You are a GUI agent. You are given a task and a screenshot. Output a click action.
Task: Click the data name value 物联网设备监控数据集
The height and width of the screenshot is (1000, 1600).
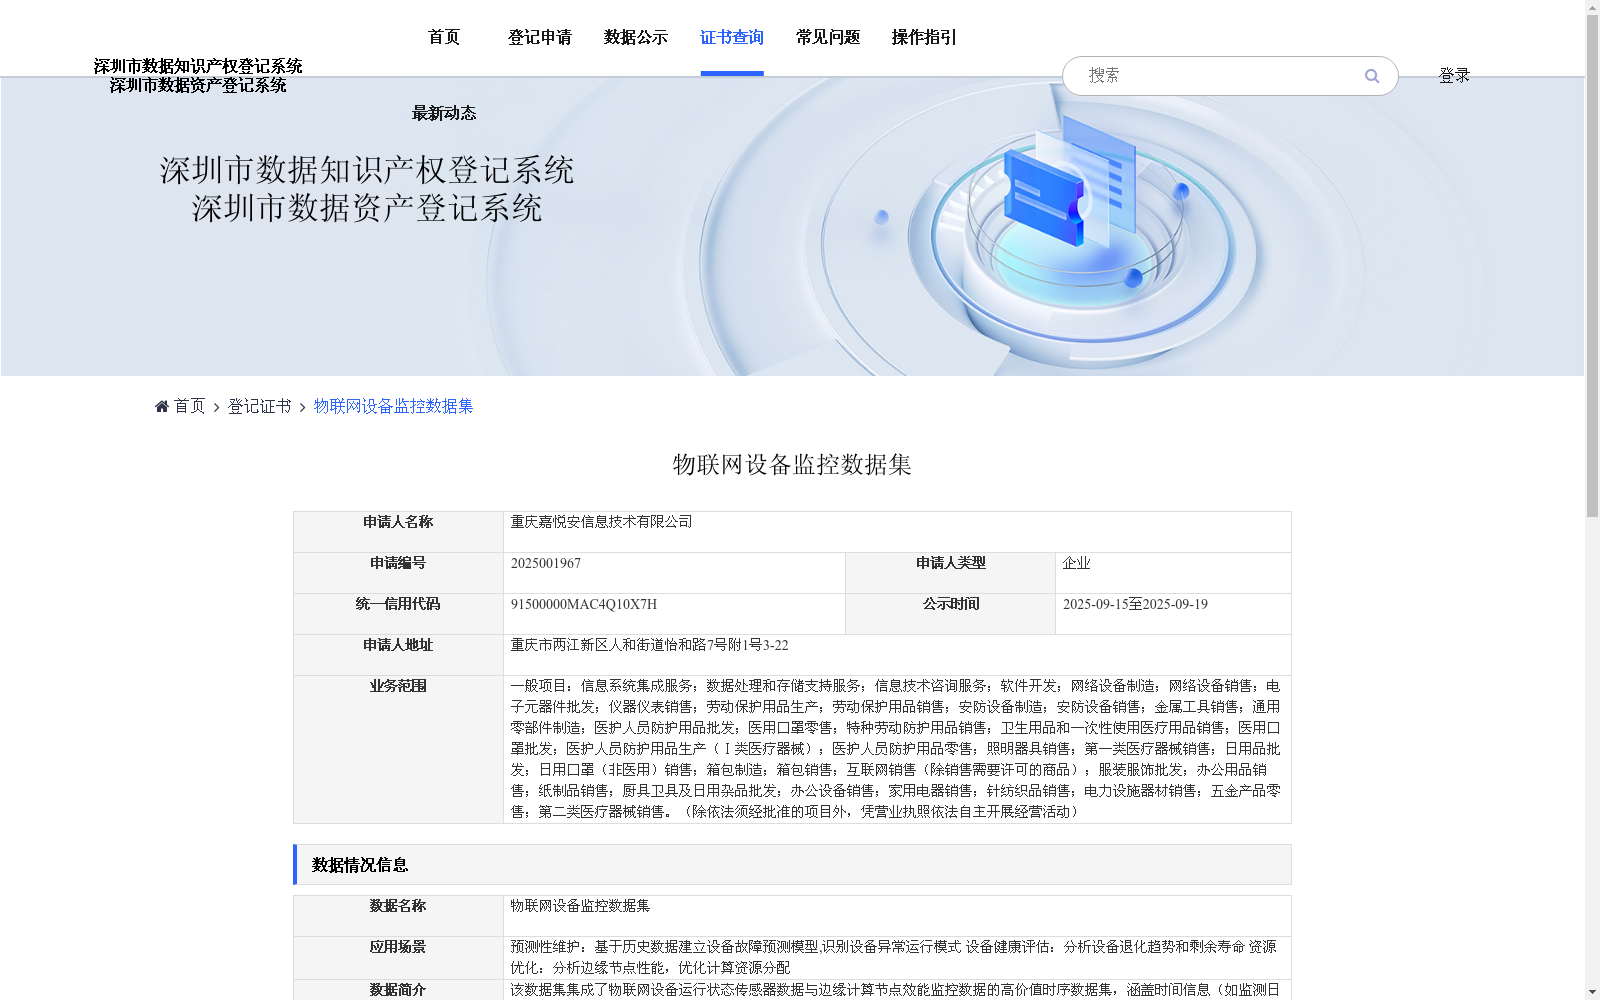point(580,906)
